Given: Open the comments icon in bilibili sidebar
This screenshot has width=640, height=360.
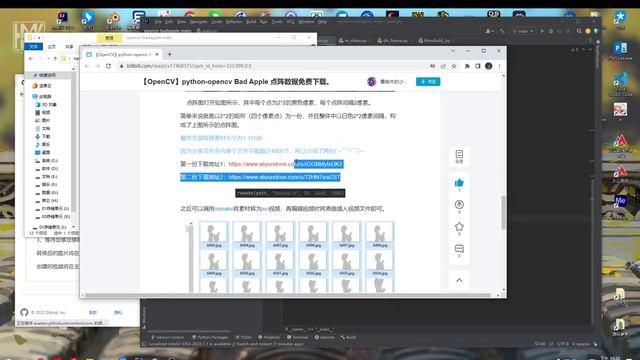Looking at the screenshot, I should pyautogui.click(x=459, y=249).
